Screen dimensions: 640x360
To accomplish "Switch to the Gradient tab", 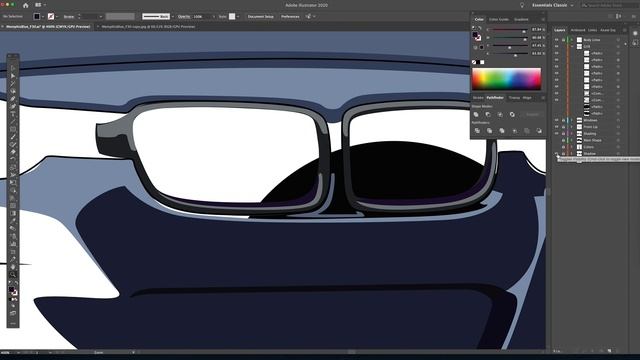I will pyautogui.click(x=521, y=19).
